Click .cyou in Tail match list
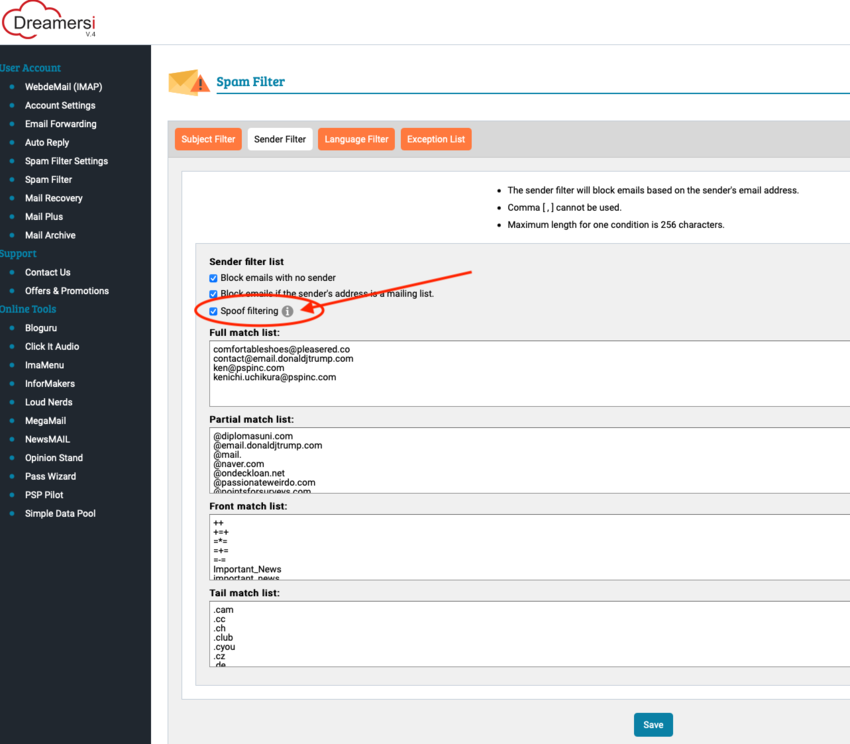This screenshot has width=850, height=744. 224,647
